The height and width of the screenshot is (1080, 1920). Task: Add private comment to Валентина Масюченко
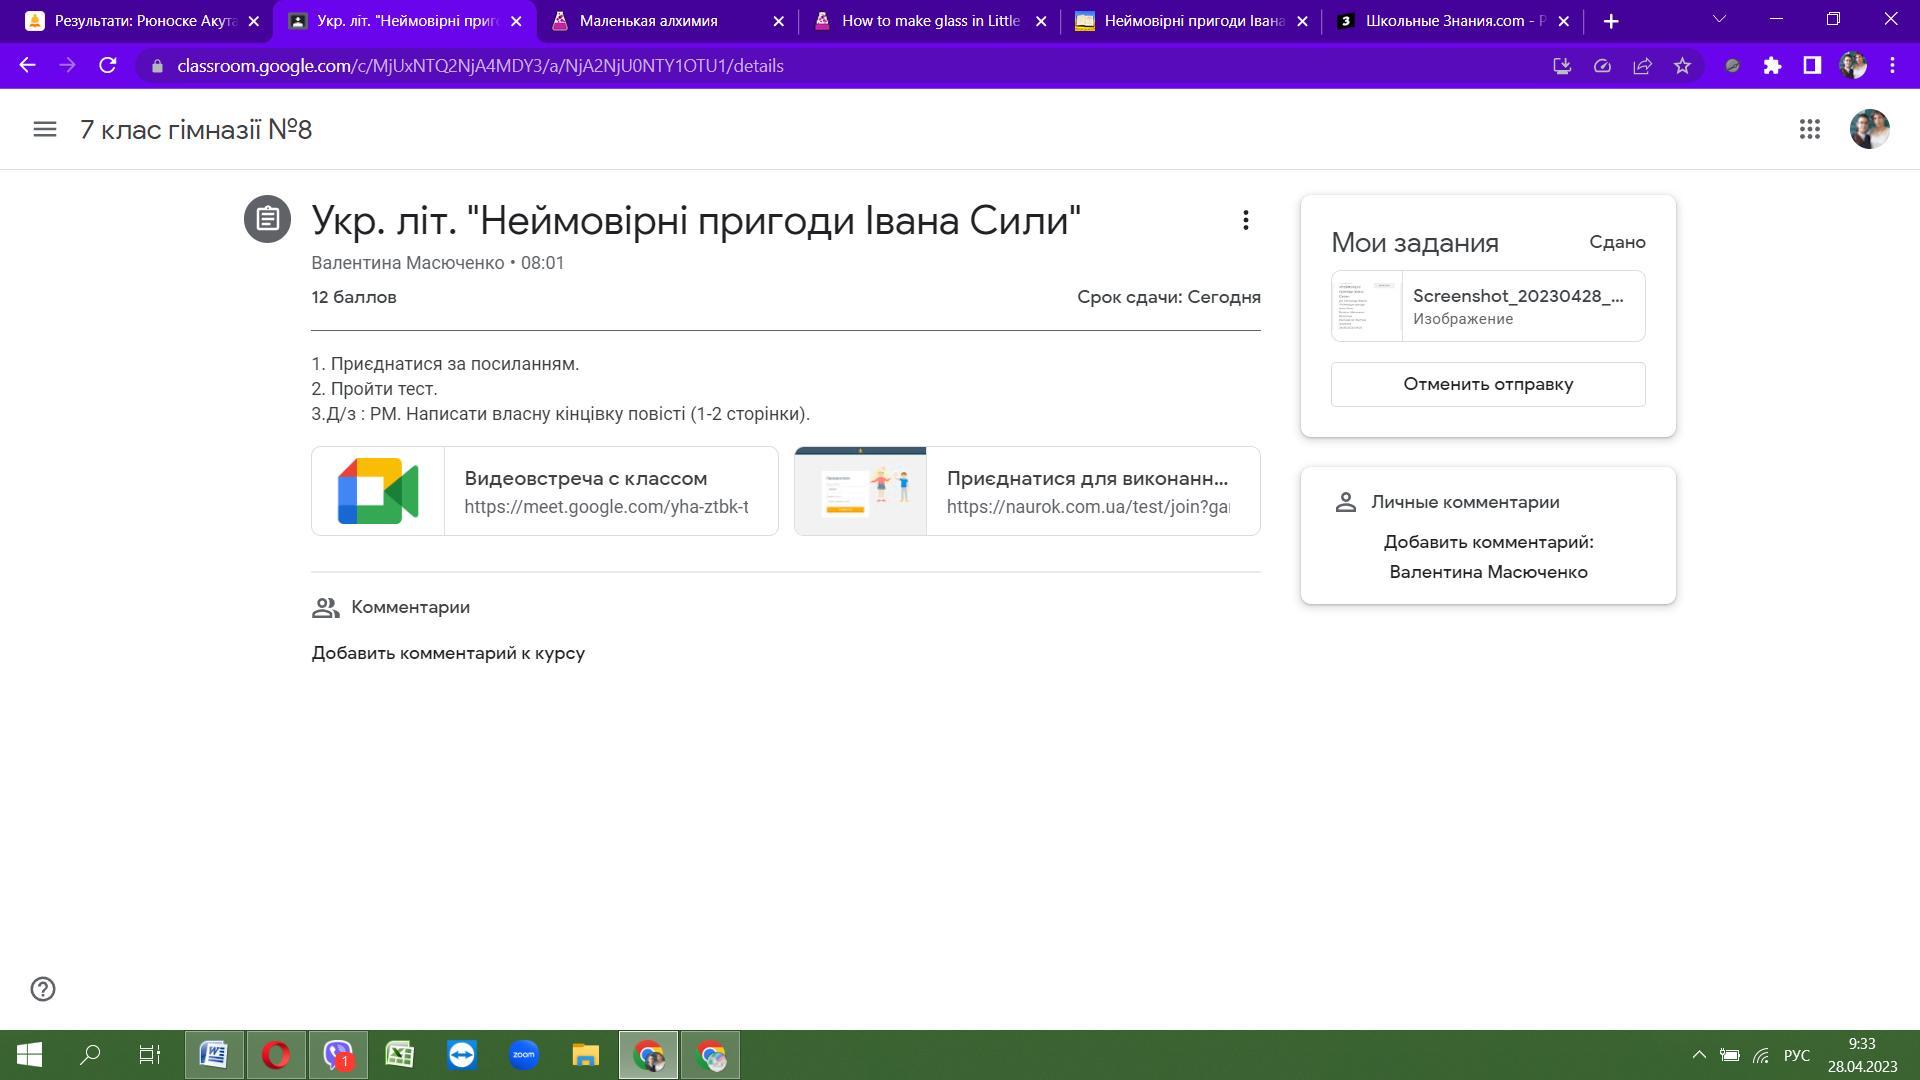pos(1487,557)
